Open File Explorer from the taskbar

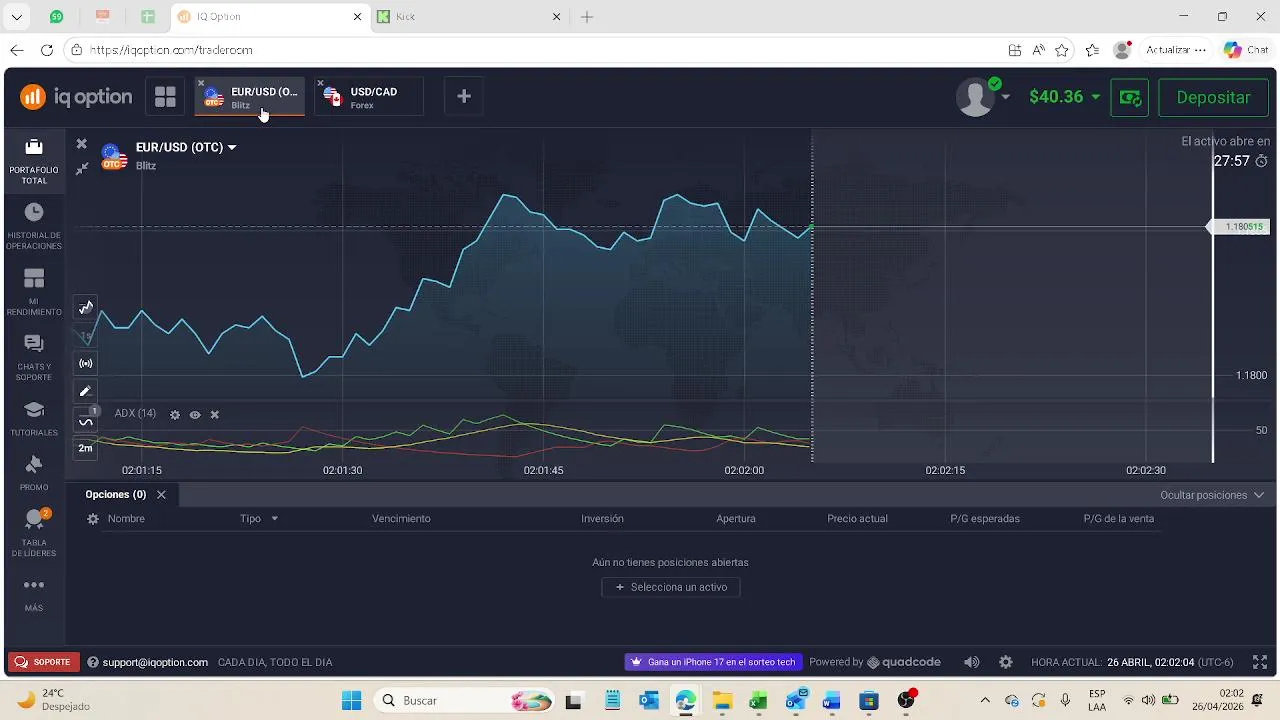pos(722,701)
